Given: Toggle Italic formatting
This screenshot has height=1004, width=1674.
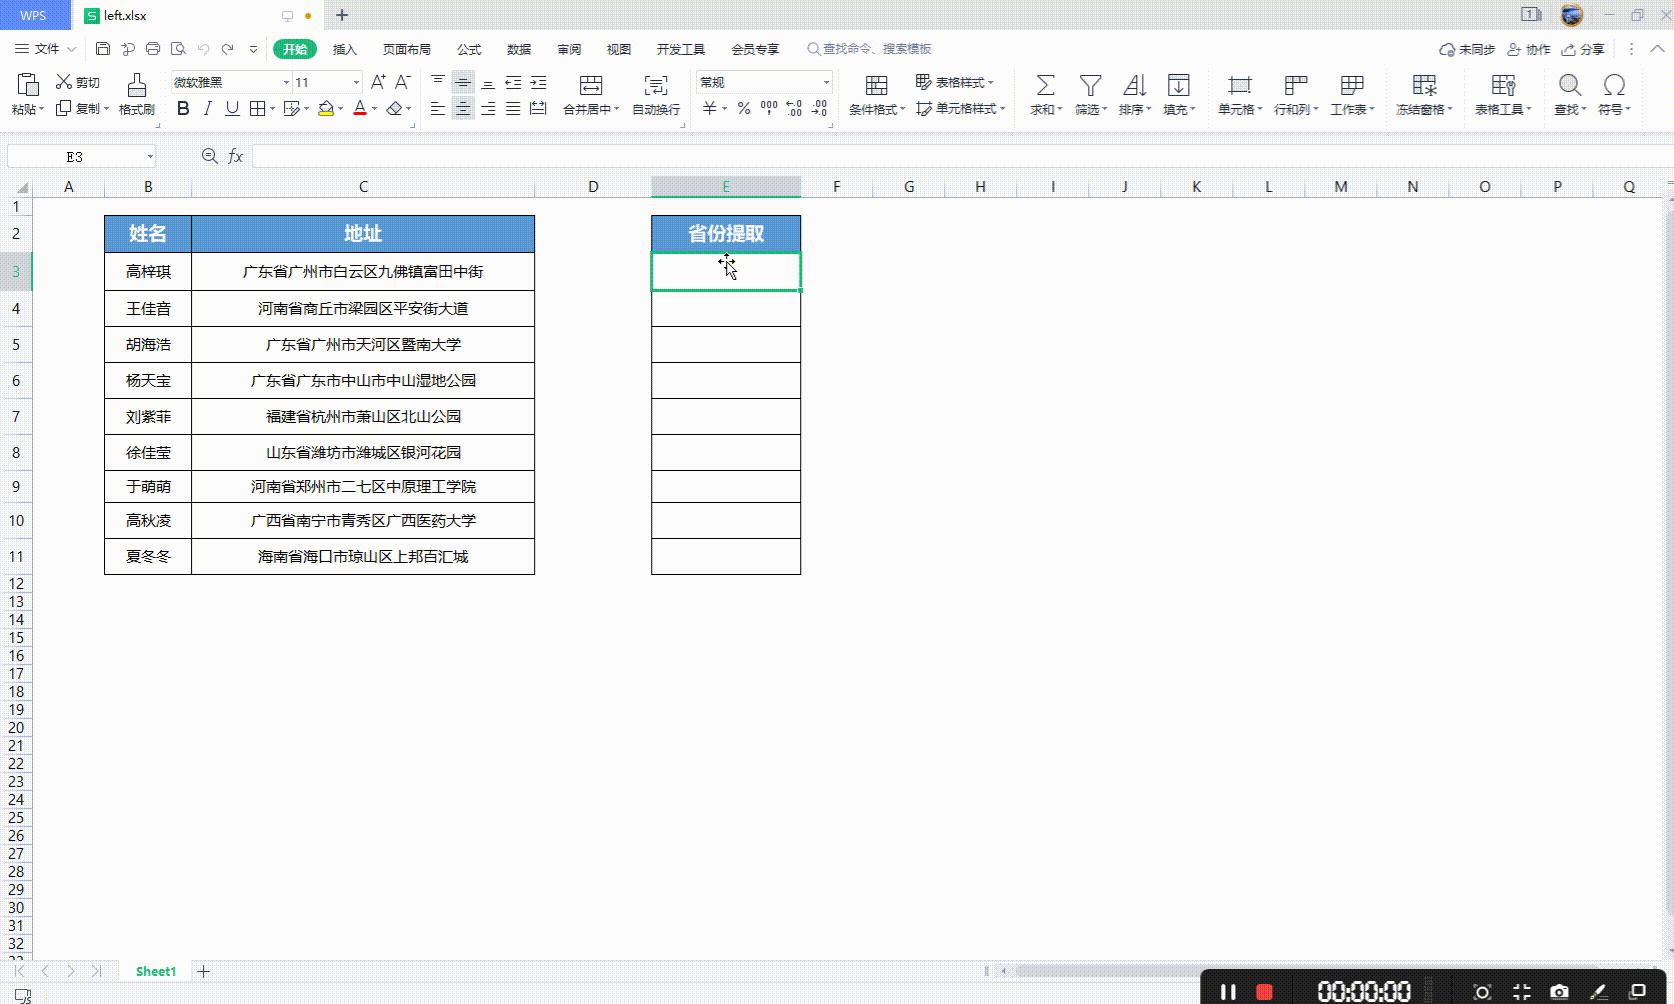Looking at the screenshot, I should (208, 108).
